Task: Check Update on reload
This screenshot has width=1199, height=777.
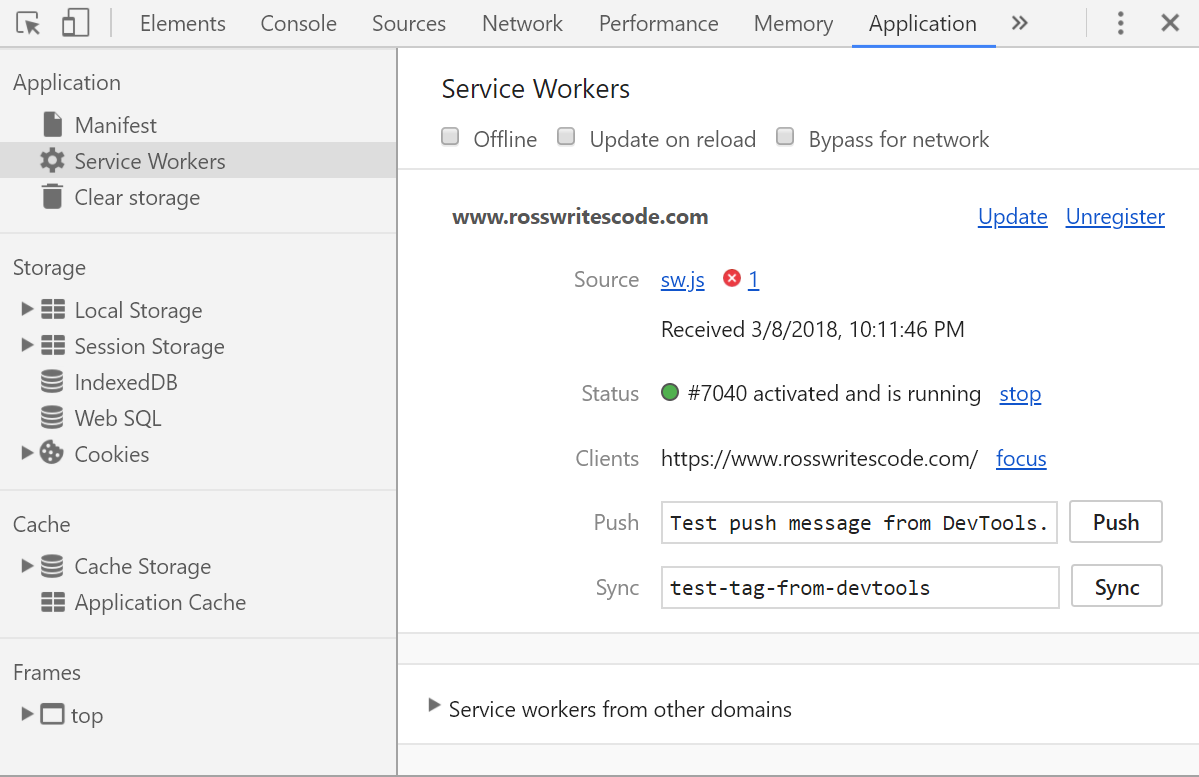Action: 566,136
